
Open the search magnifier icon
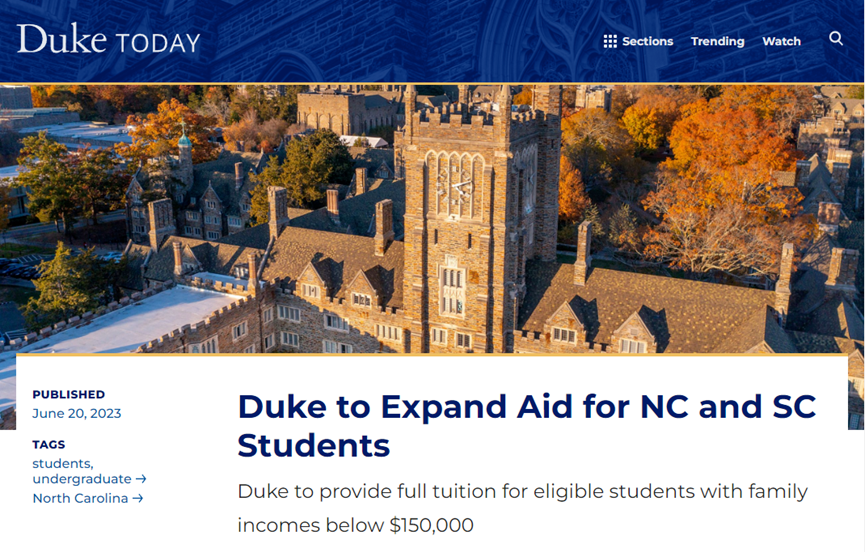(836, 39)
